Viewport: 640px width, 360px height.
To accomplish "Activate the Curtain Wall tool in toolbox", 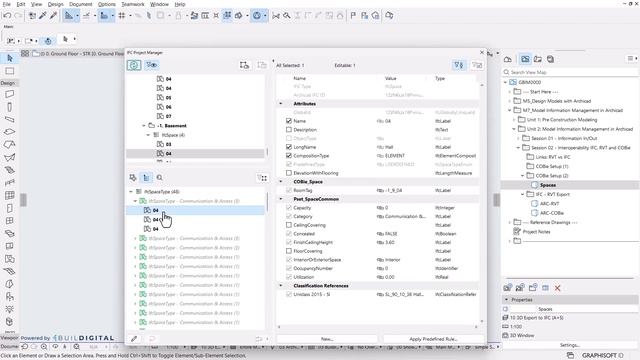I will coord(9,196).
